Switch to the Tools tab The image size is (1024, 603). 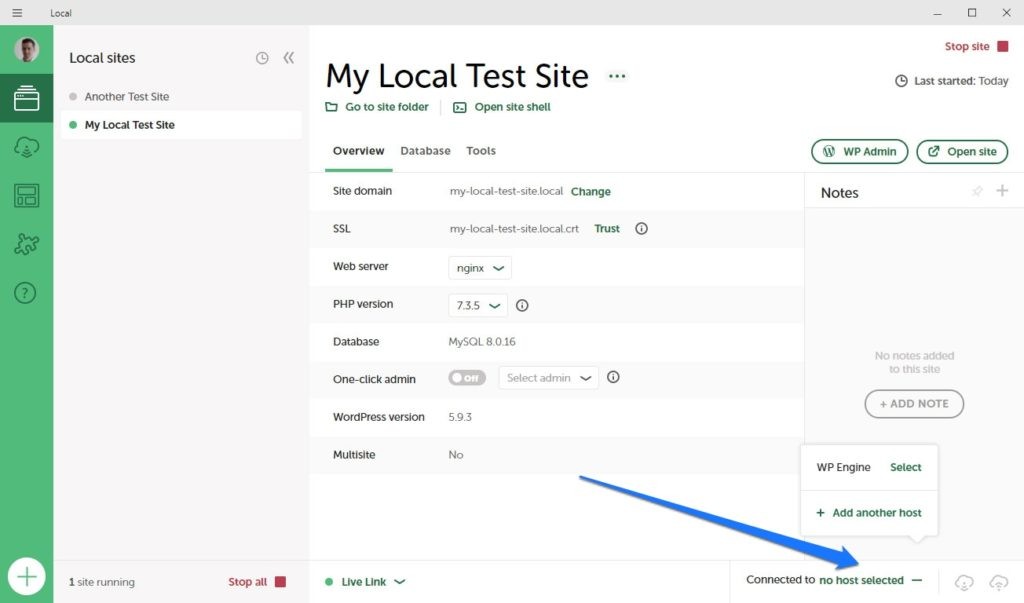(481, 151)
